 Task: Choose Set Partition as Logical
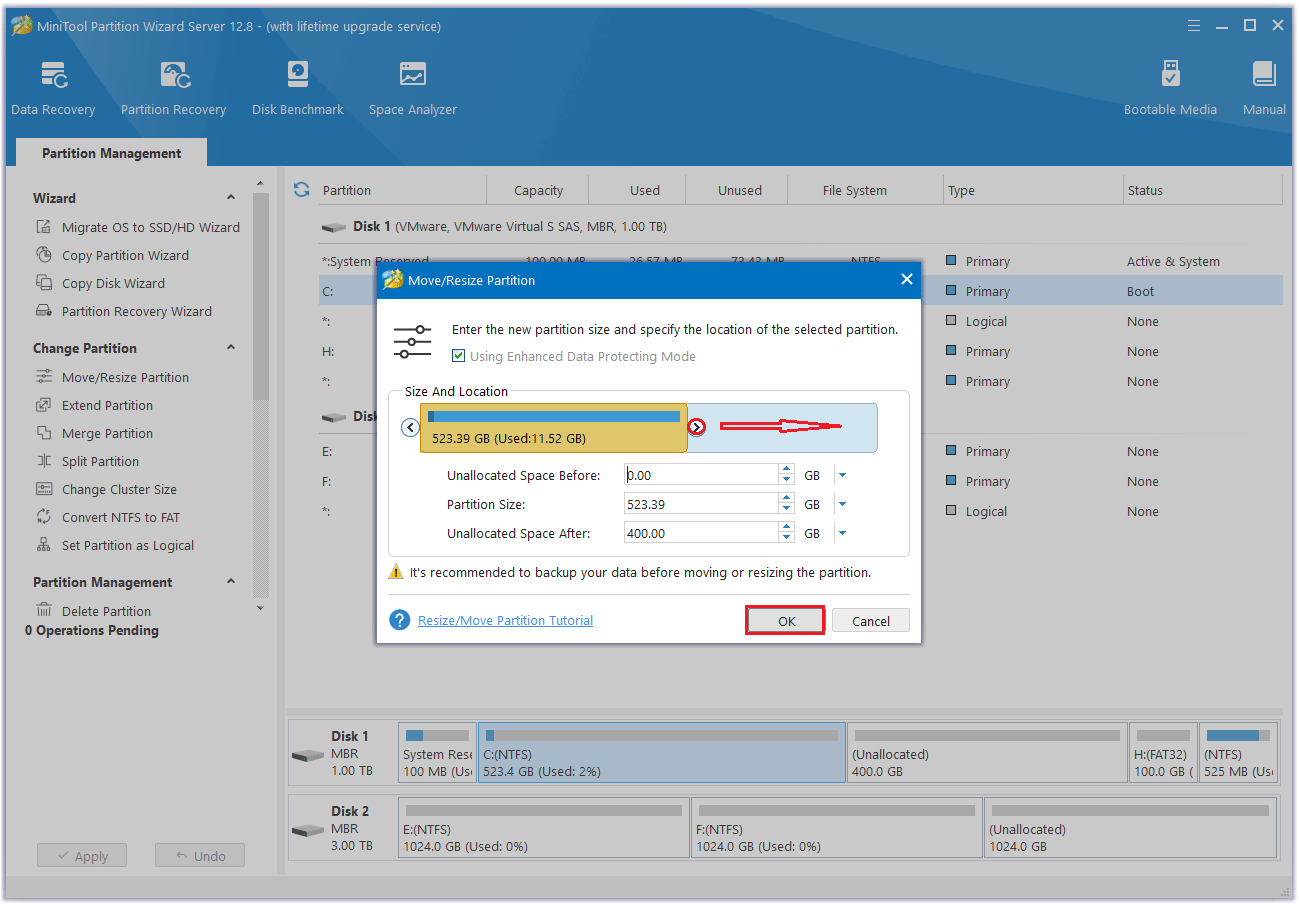tap(115, 545)
